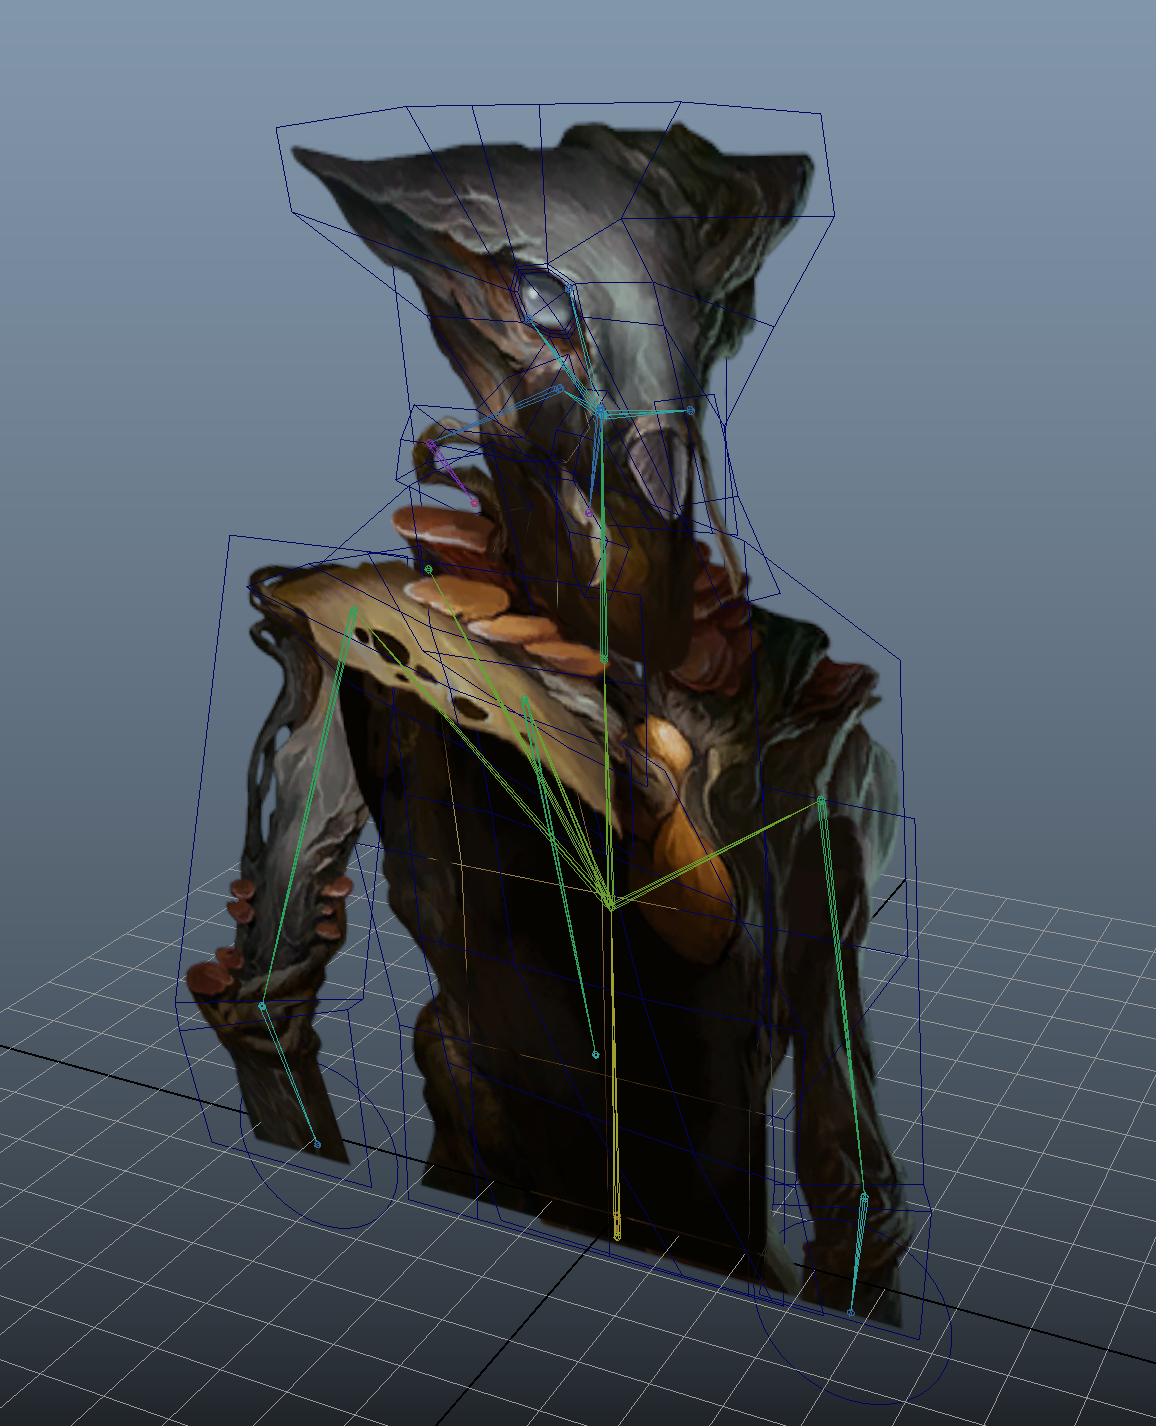
Task: Select magenta joint tip above orange mushroom cap
Action: 475,503
